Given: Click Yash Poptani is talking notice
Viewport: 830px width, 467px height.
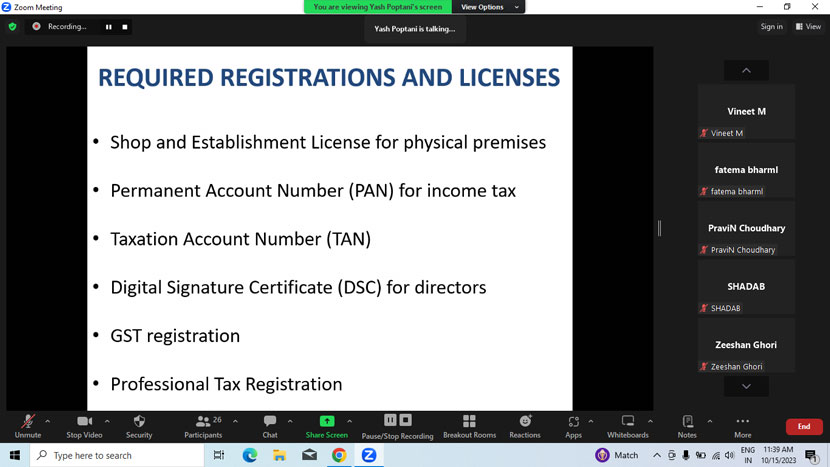Looking at the screenshot, I should (414, 29).
